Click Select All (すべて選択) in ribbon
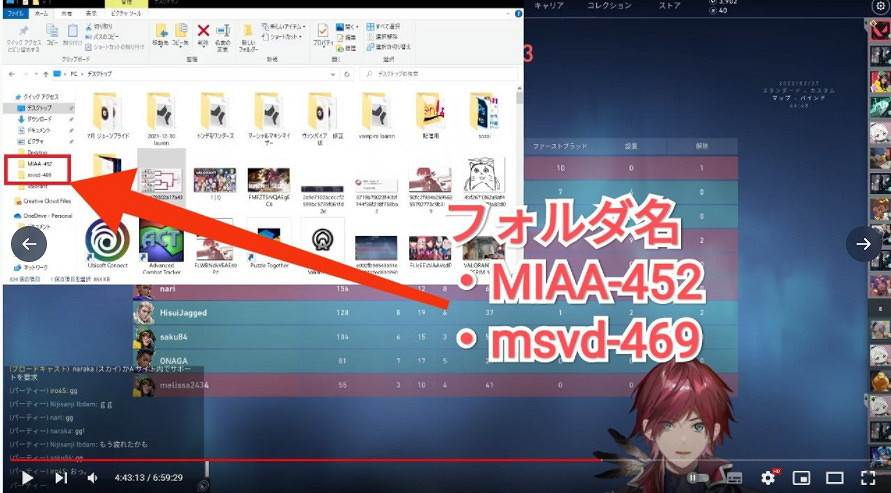 (384, 26)
